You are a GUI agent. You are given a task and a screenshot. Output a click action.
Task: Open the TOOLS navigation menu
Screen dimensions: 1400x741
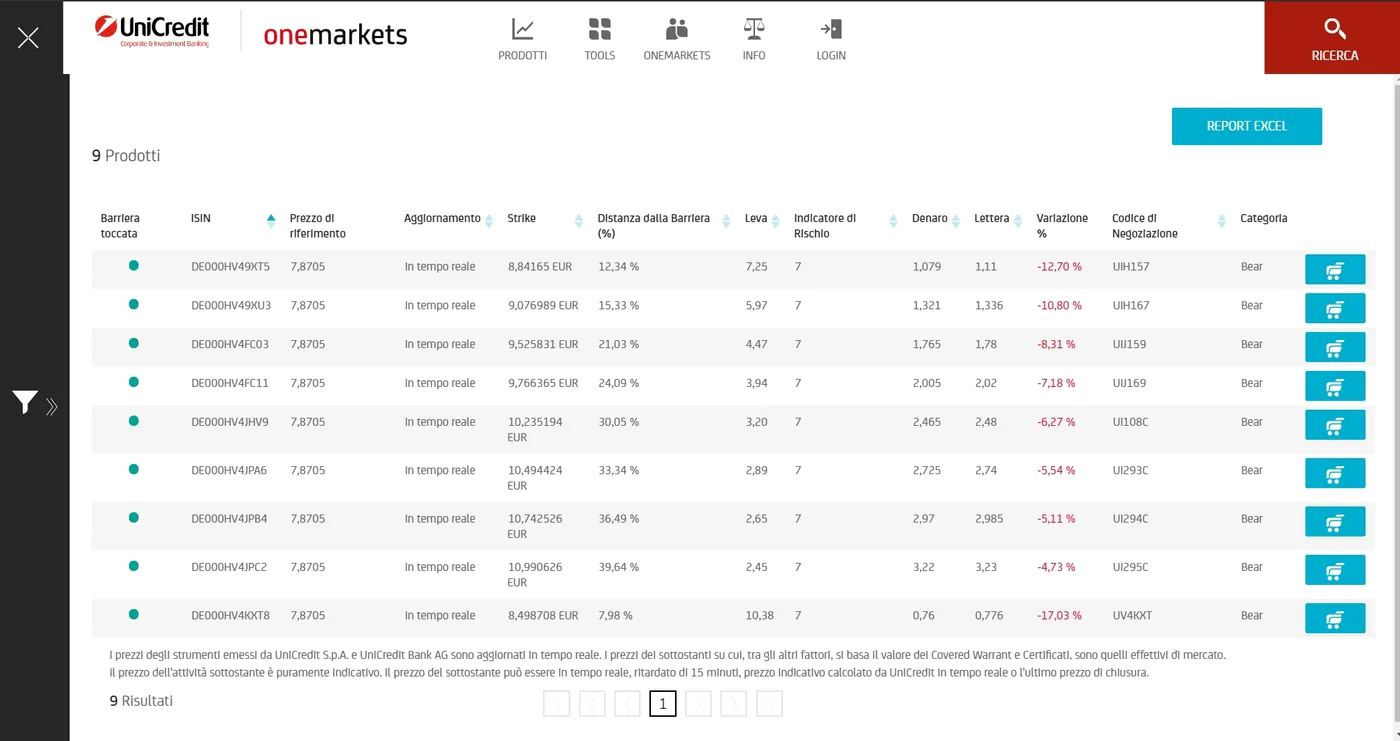600,40
